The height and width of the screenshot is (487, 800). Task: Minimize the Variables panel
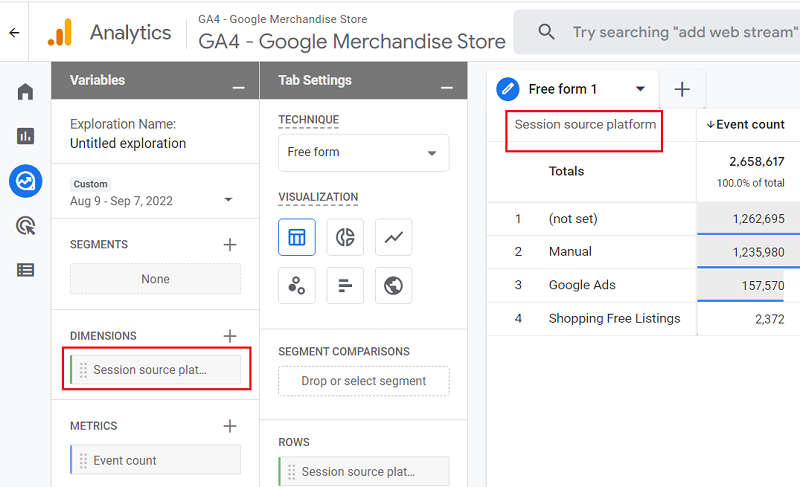[238, 88]
